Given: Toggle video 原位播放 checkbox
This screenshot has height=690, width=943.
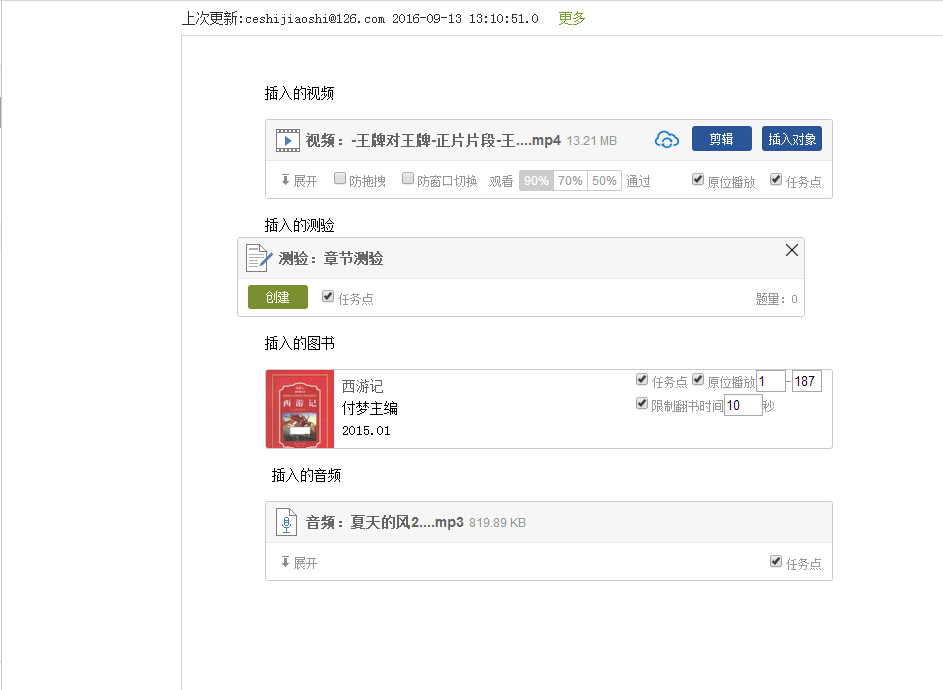Looking at the screenshot, I should (x=698, y=179).
